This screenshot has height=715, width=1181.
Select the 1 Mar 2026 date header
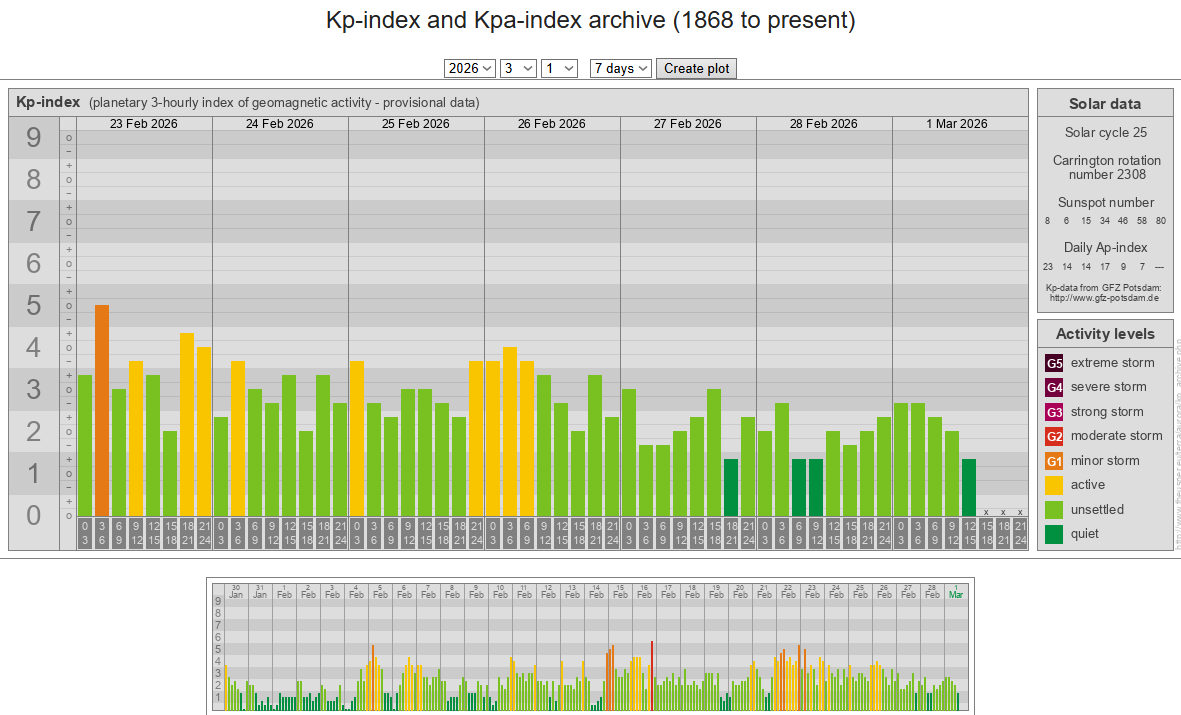tap(956, 124)
